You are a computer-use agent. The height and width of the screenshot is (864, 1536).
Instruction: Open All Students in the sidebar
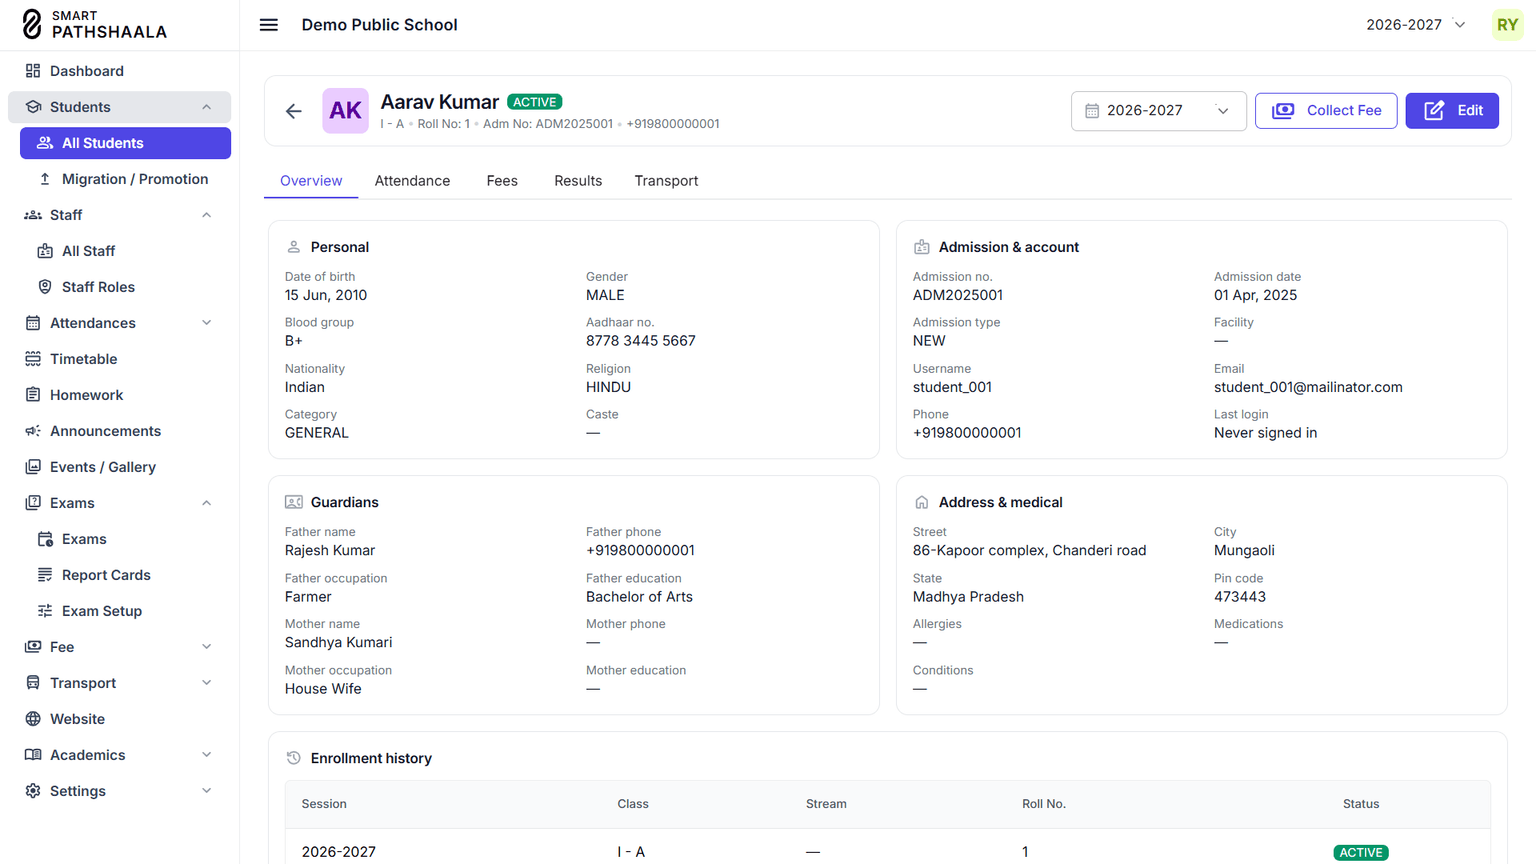(125, 143)
